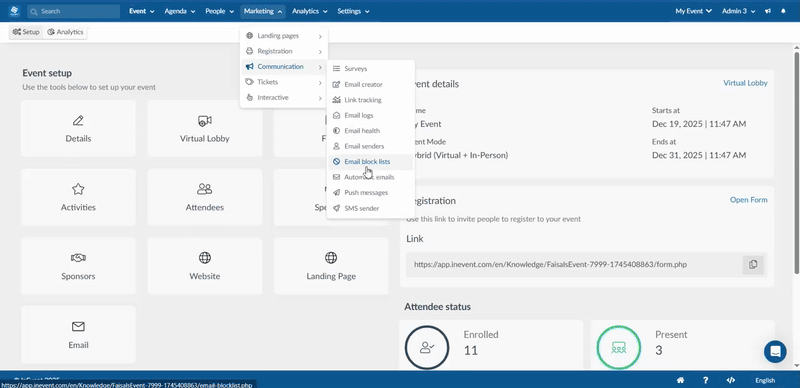
Task: Click the home icon in footer
Action: coord(680,380)
